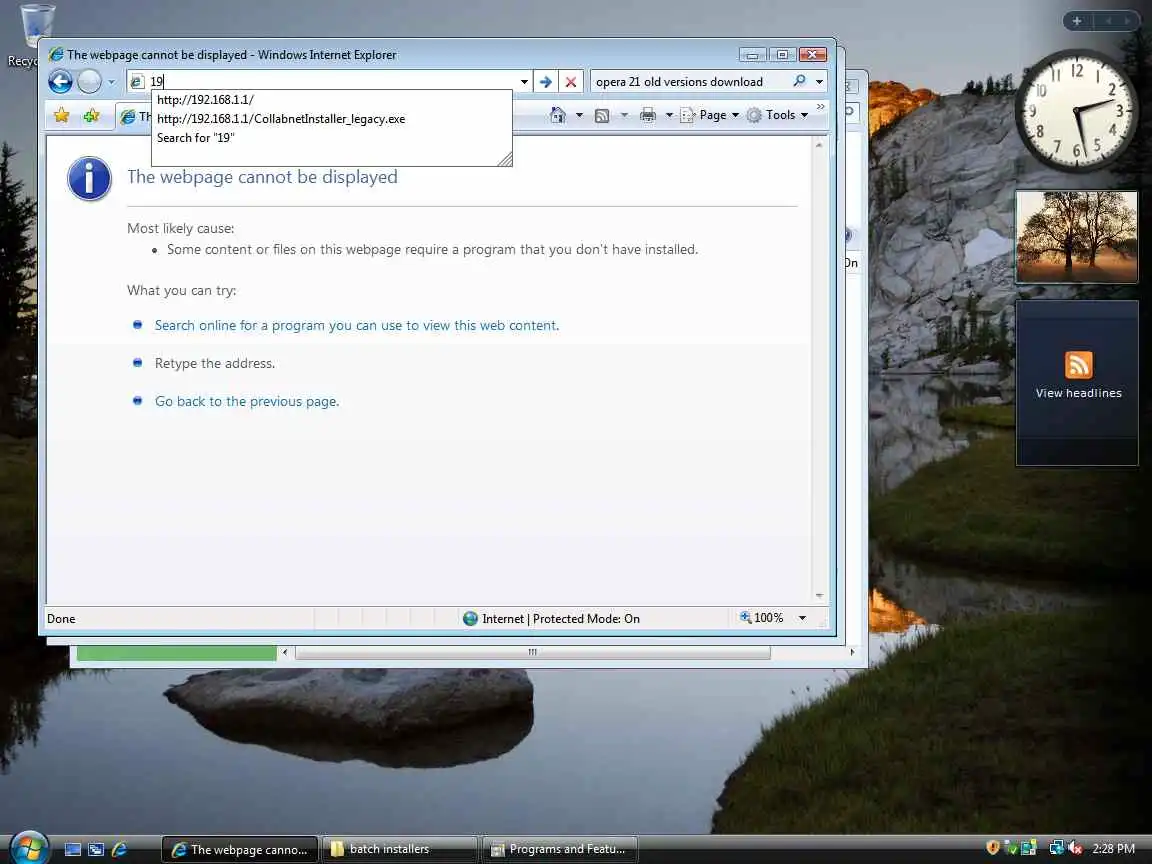Open the Page menu

(709, 115)
